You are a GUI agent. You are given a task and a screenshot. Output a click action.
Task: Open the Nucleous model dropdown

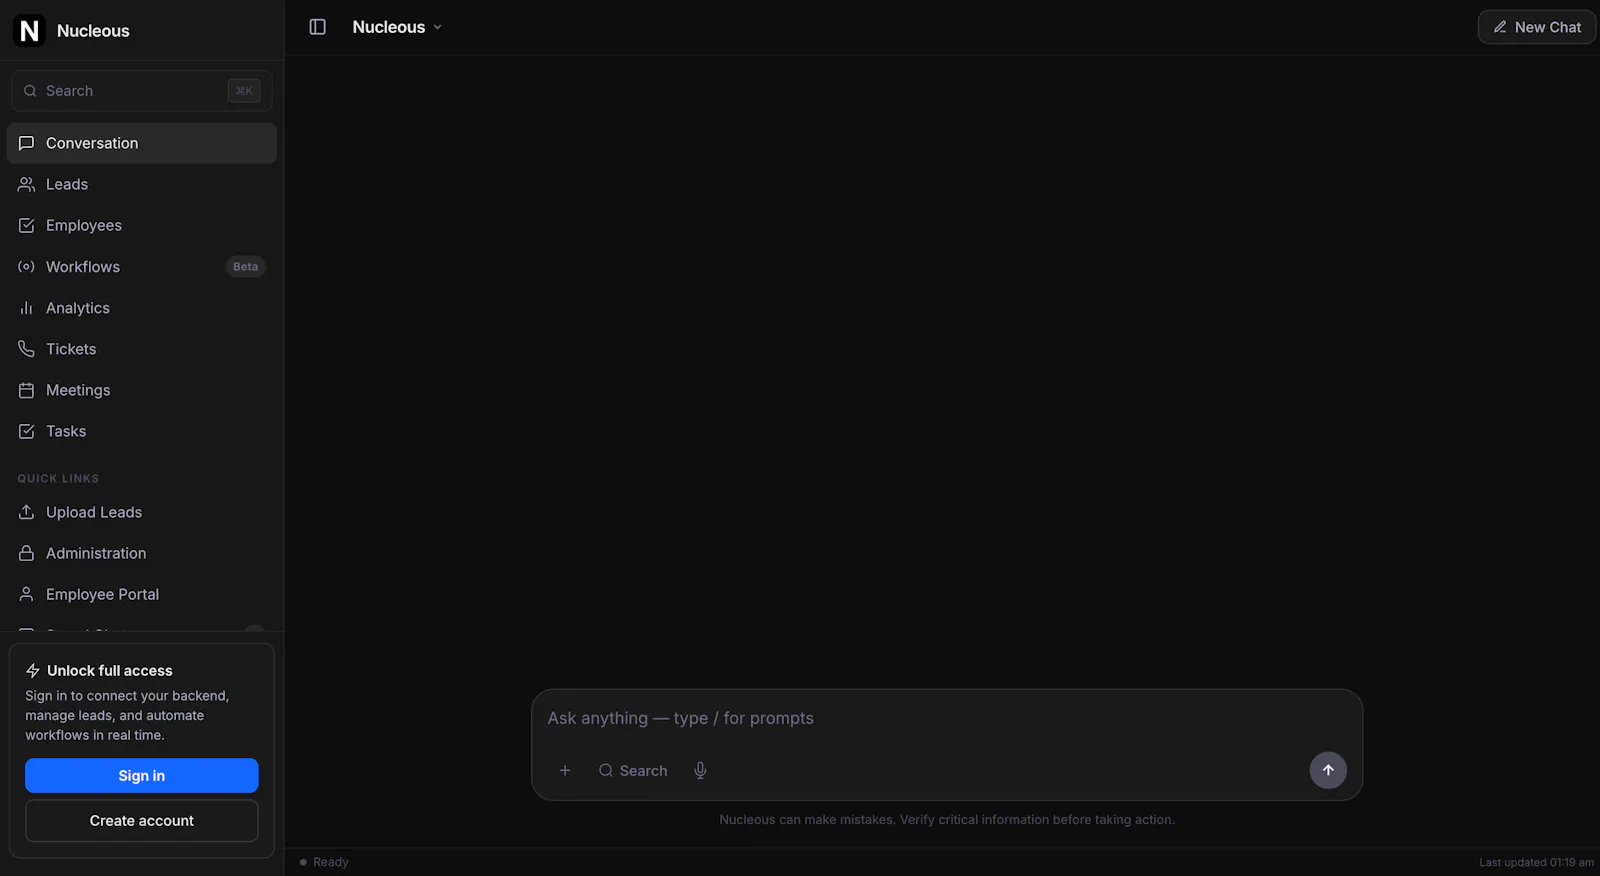point(397,27)
